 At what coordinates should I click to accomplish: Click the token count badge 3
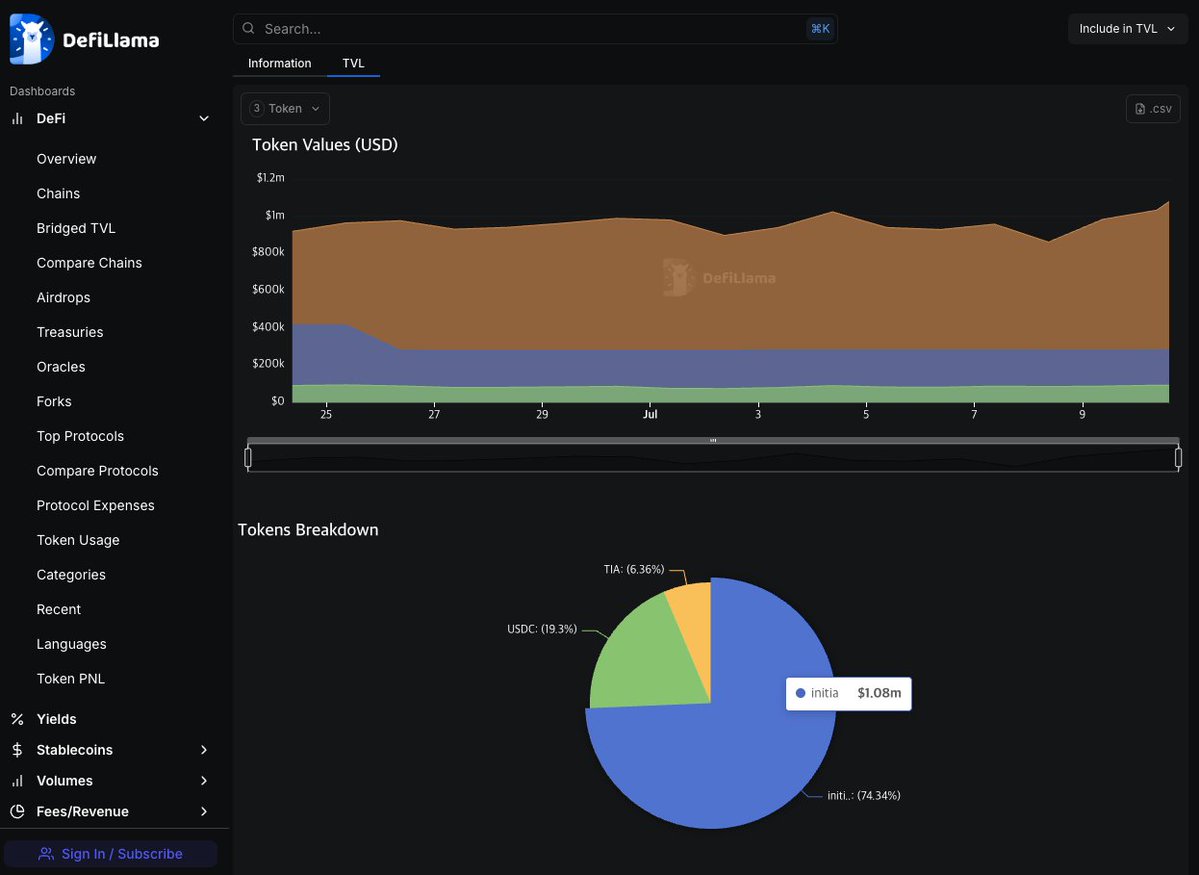257,109
